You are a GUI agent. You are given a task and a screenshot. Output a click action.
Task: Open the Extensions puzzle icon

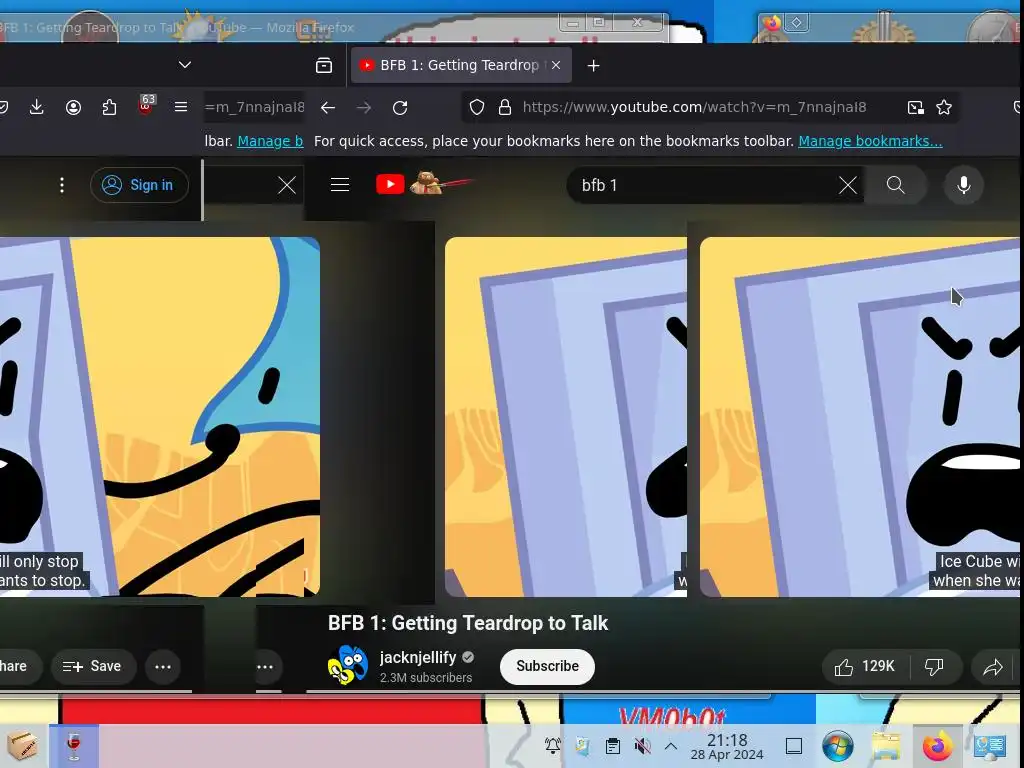pos(109,107)
